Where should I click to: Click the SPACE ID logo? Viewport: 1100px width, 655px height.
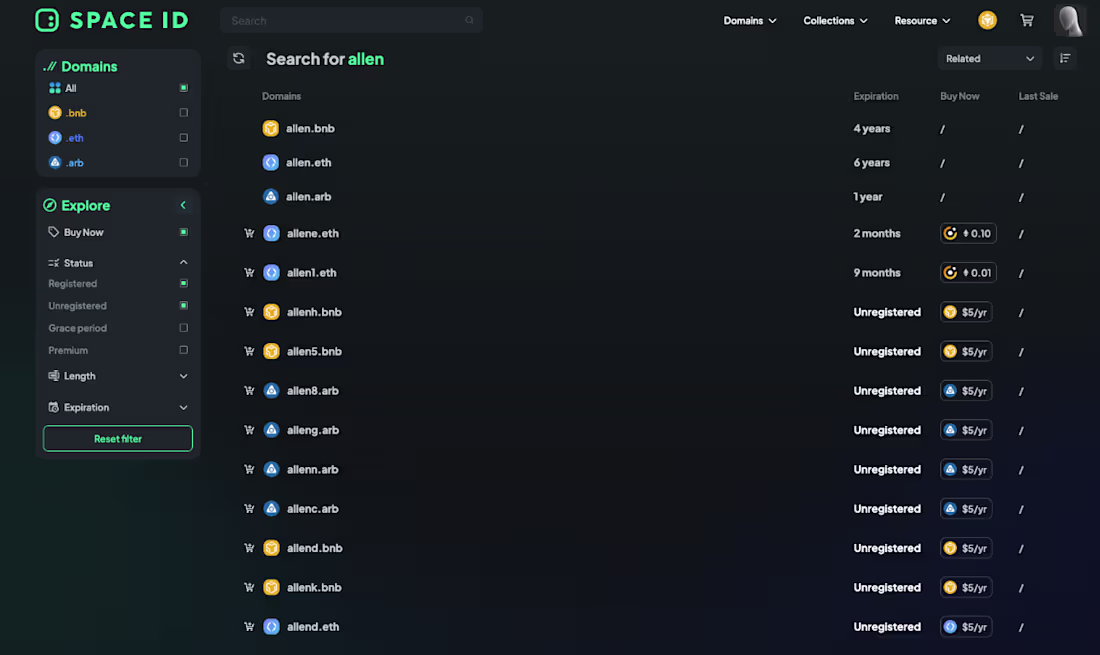coord(112,20)
